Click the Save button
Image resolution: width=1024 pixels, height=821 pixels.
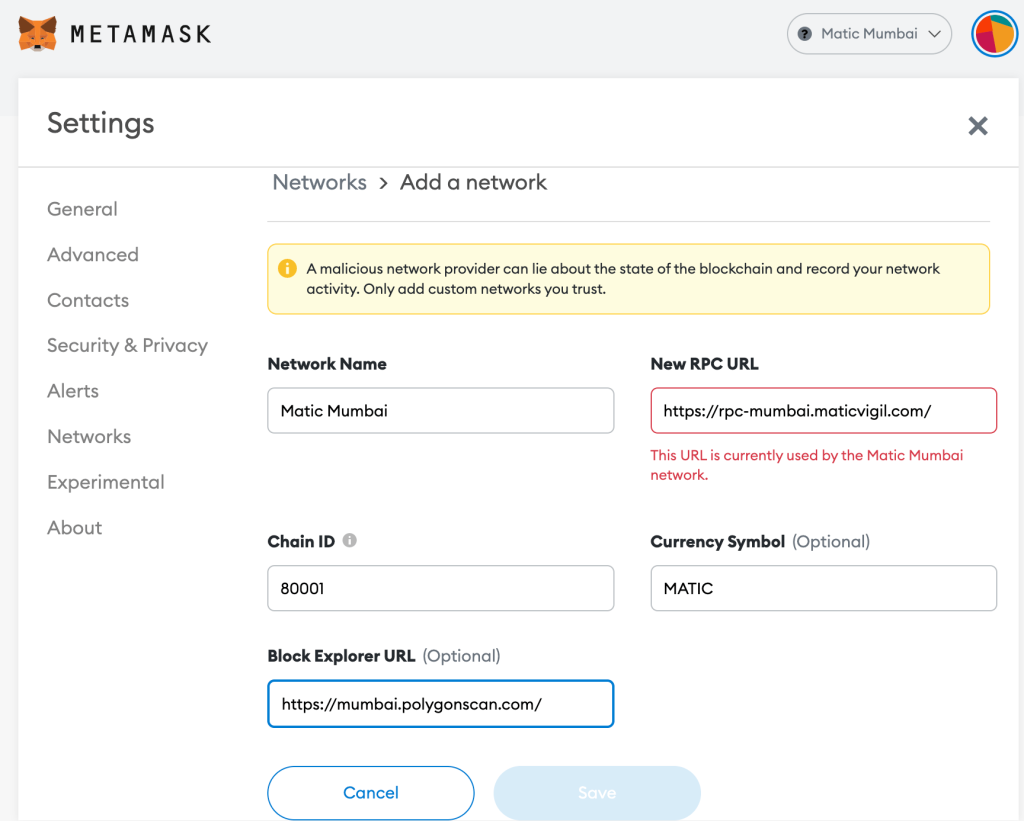597,793
